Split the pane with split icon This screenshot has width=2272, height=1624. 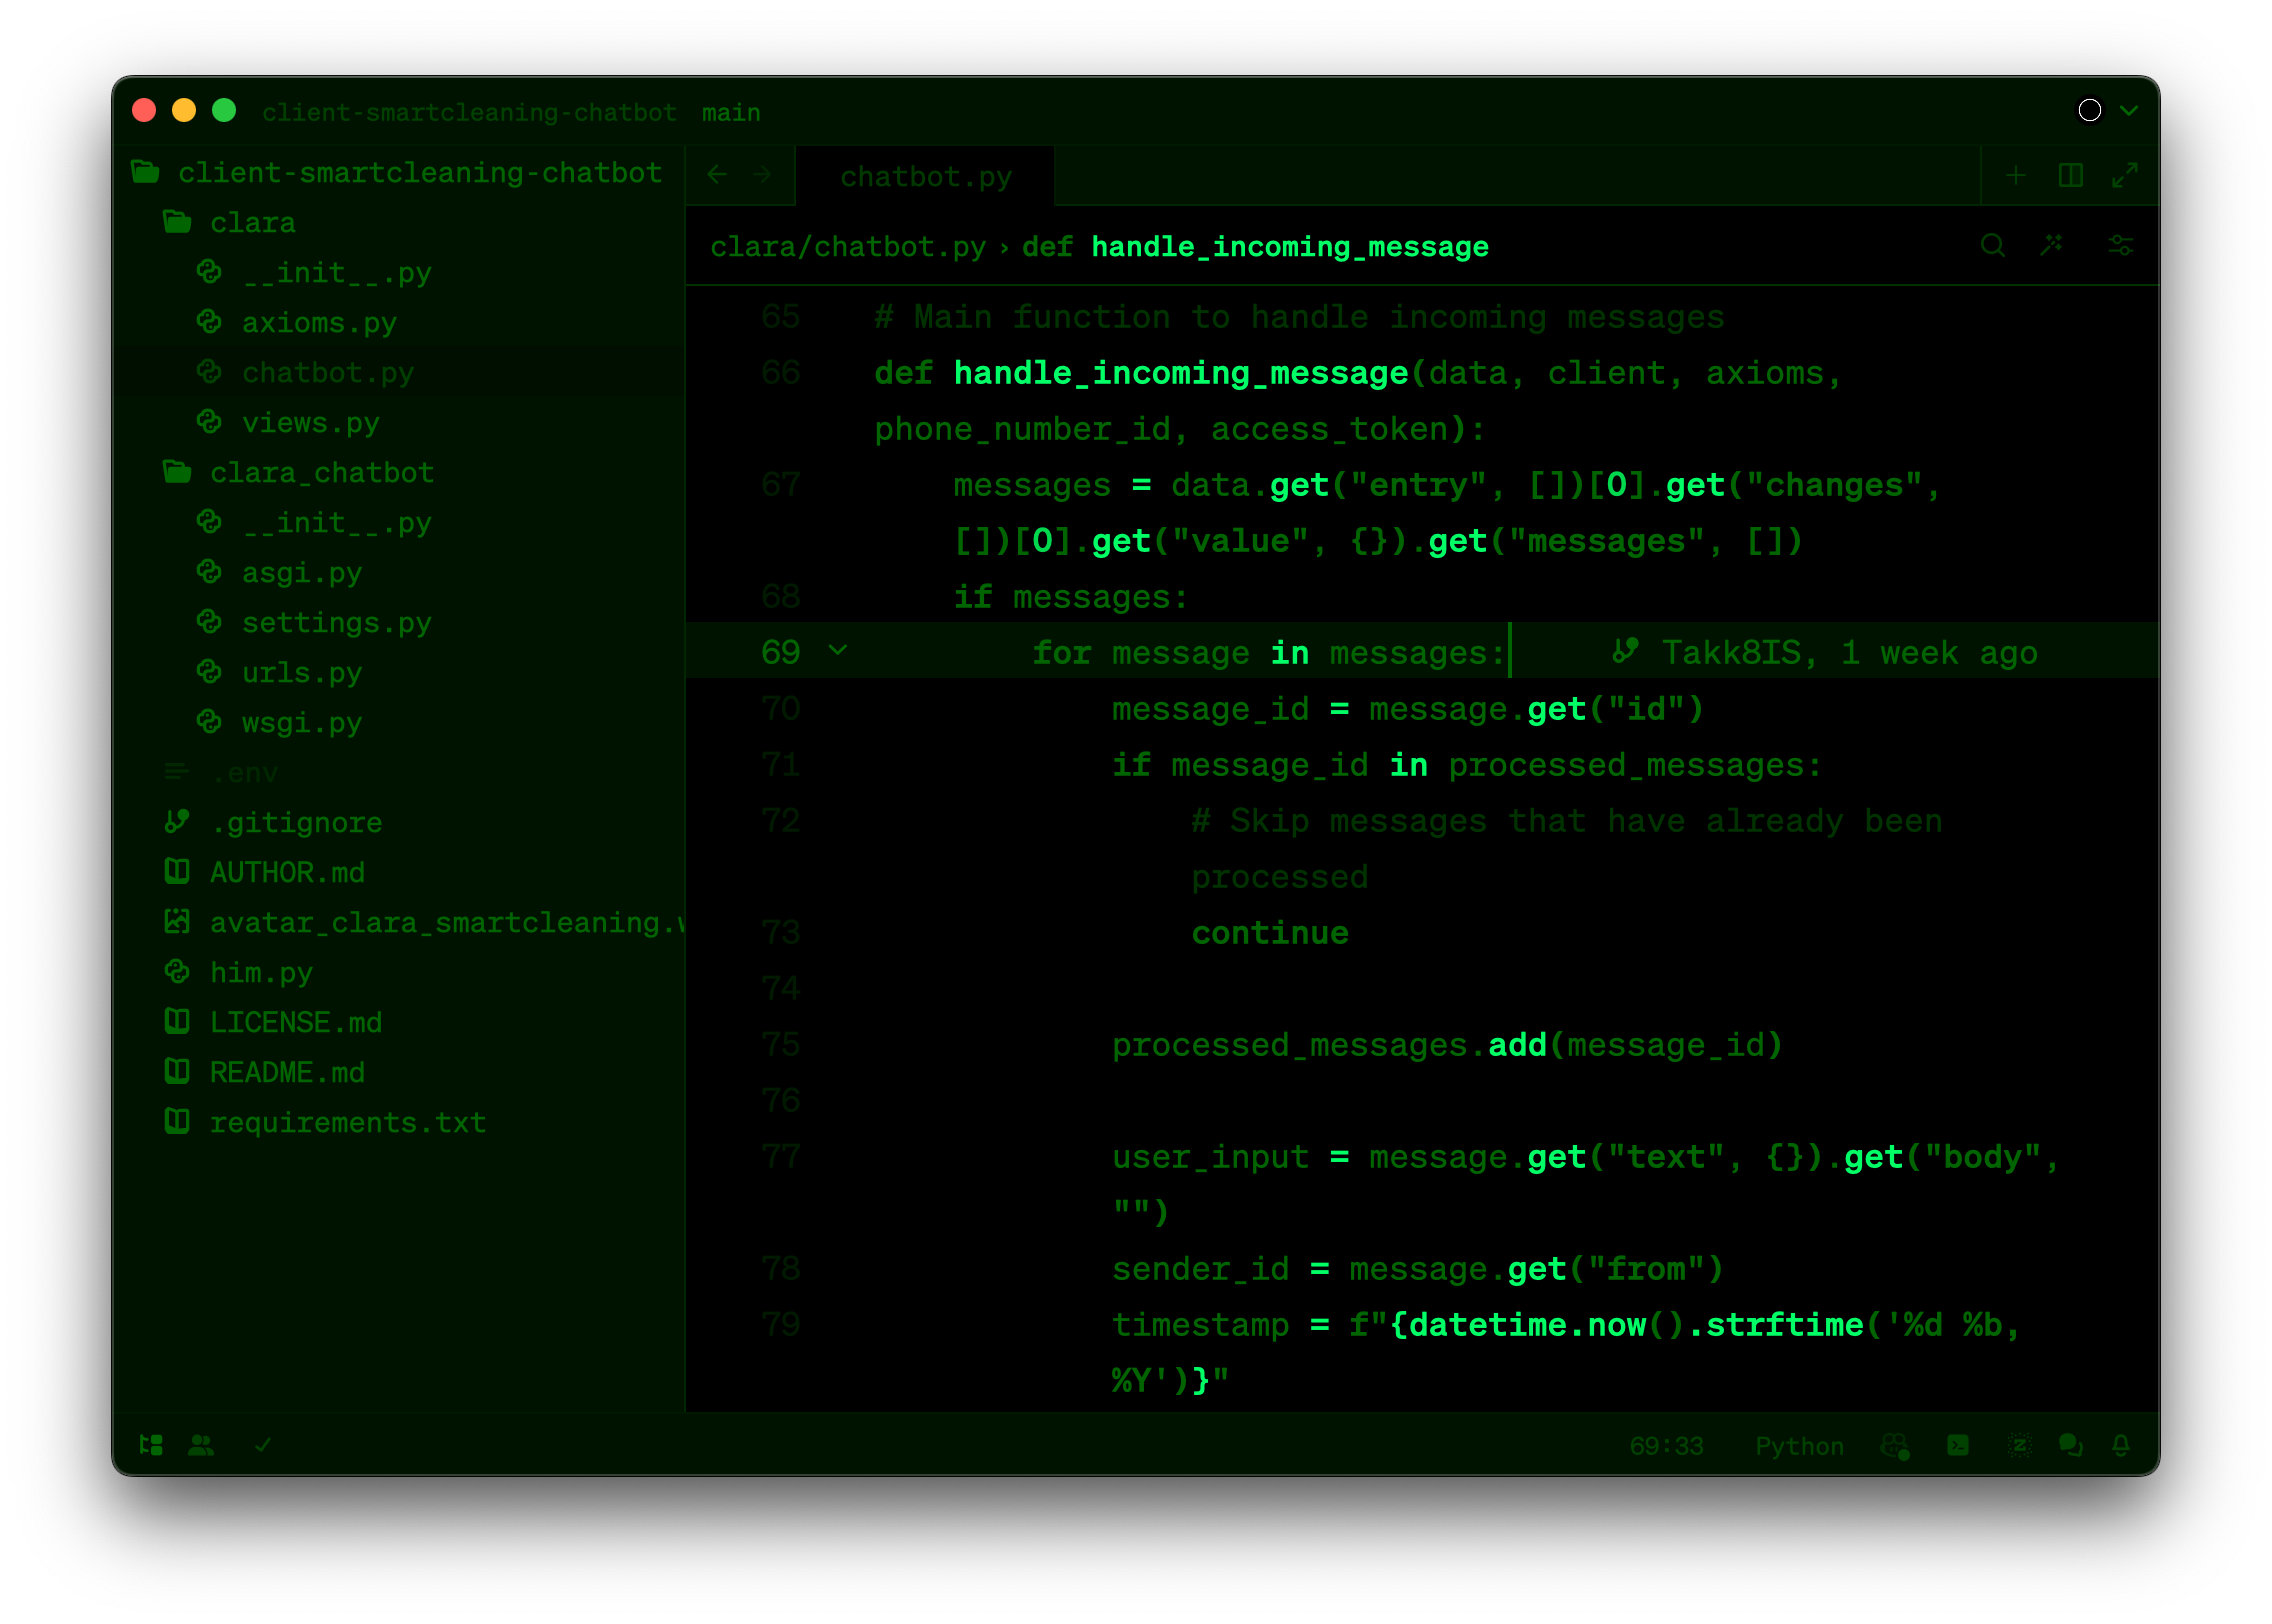2071,176
